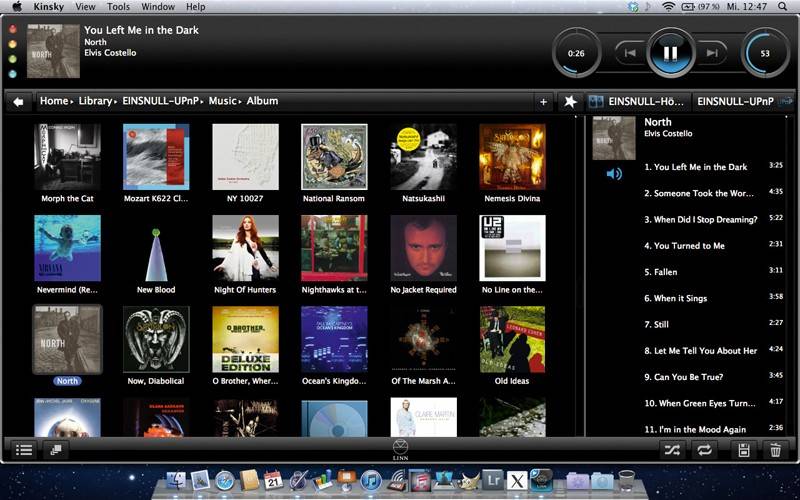Skip to the previous track
This screenshot has width=800, height=500.
point(630,53)
